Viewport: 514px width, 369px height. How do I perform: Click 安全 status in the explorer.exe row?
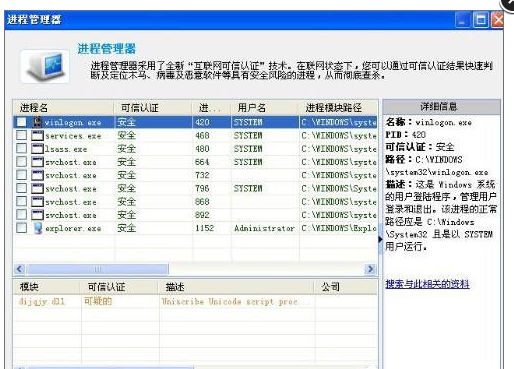127,228
